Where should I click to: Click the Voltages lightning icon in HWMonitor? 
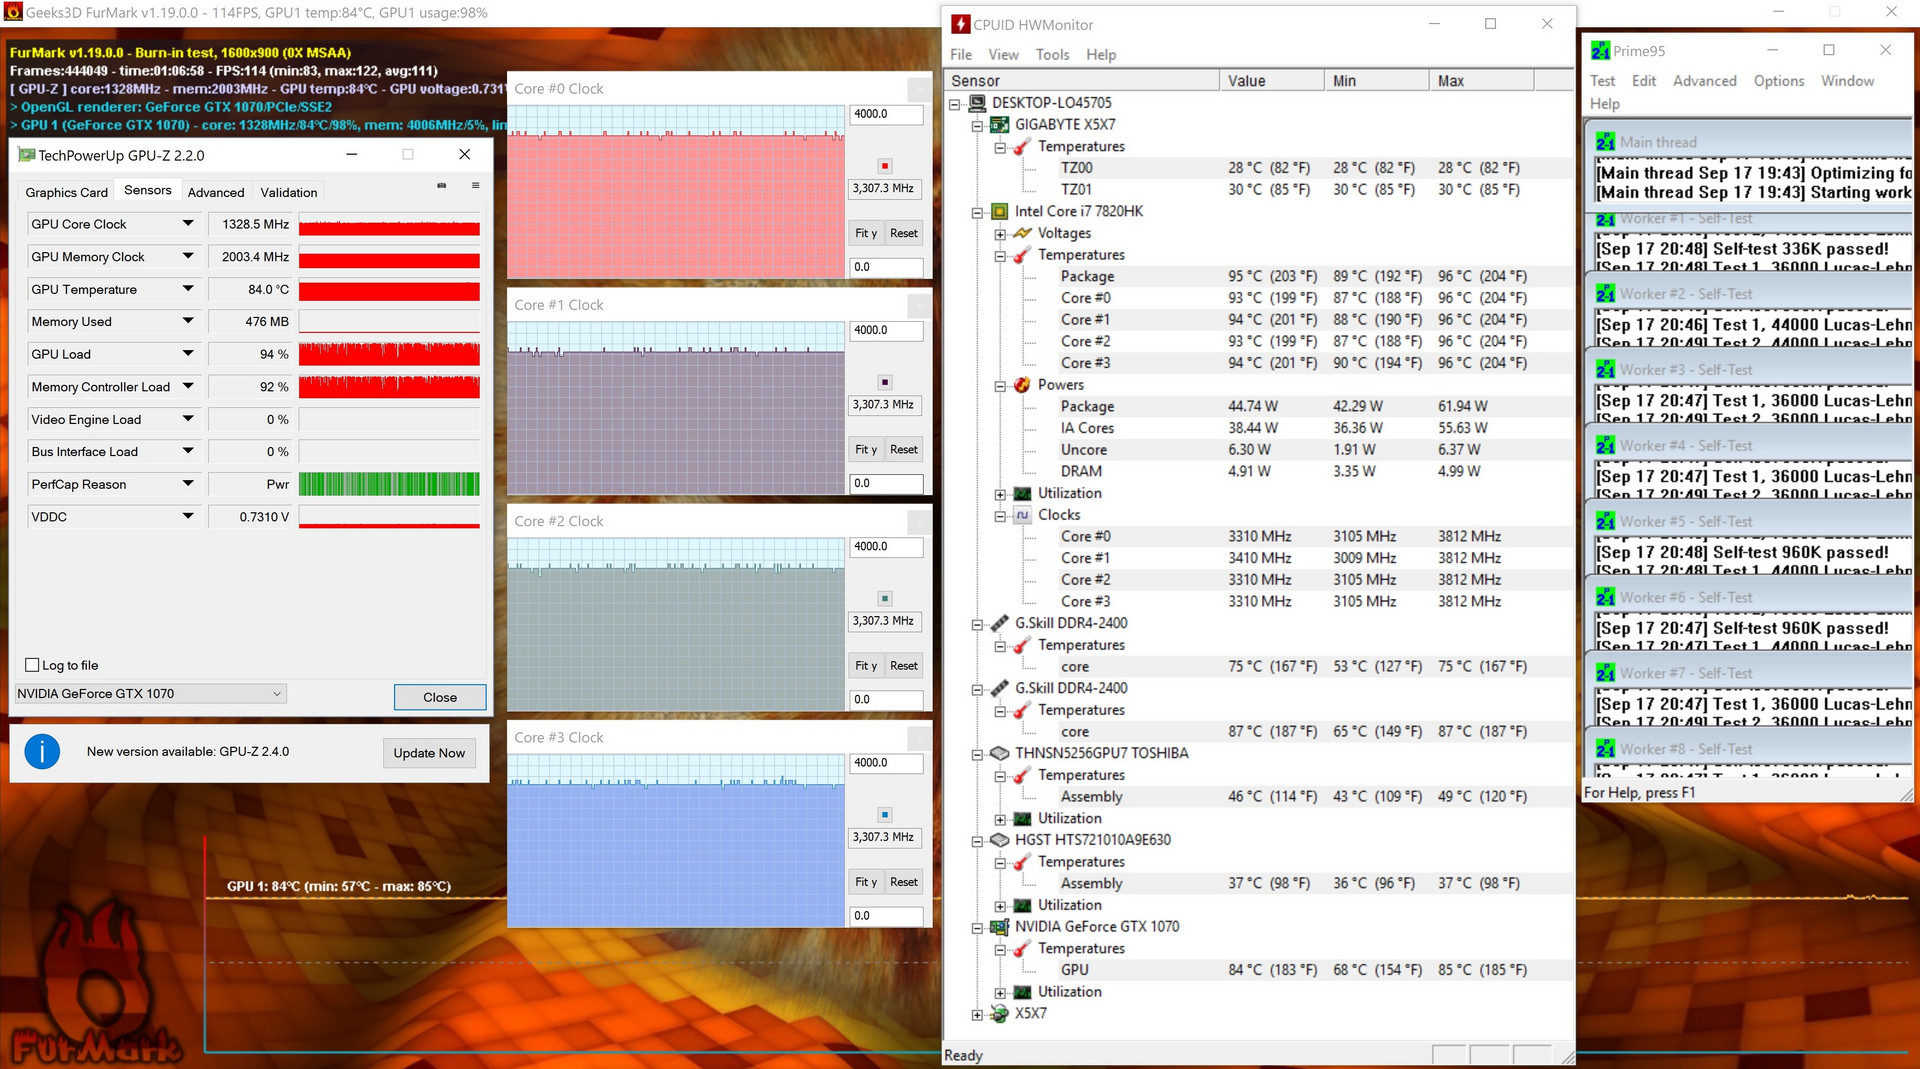coord(1022,233)
